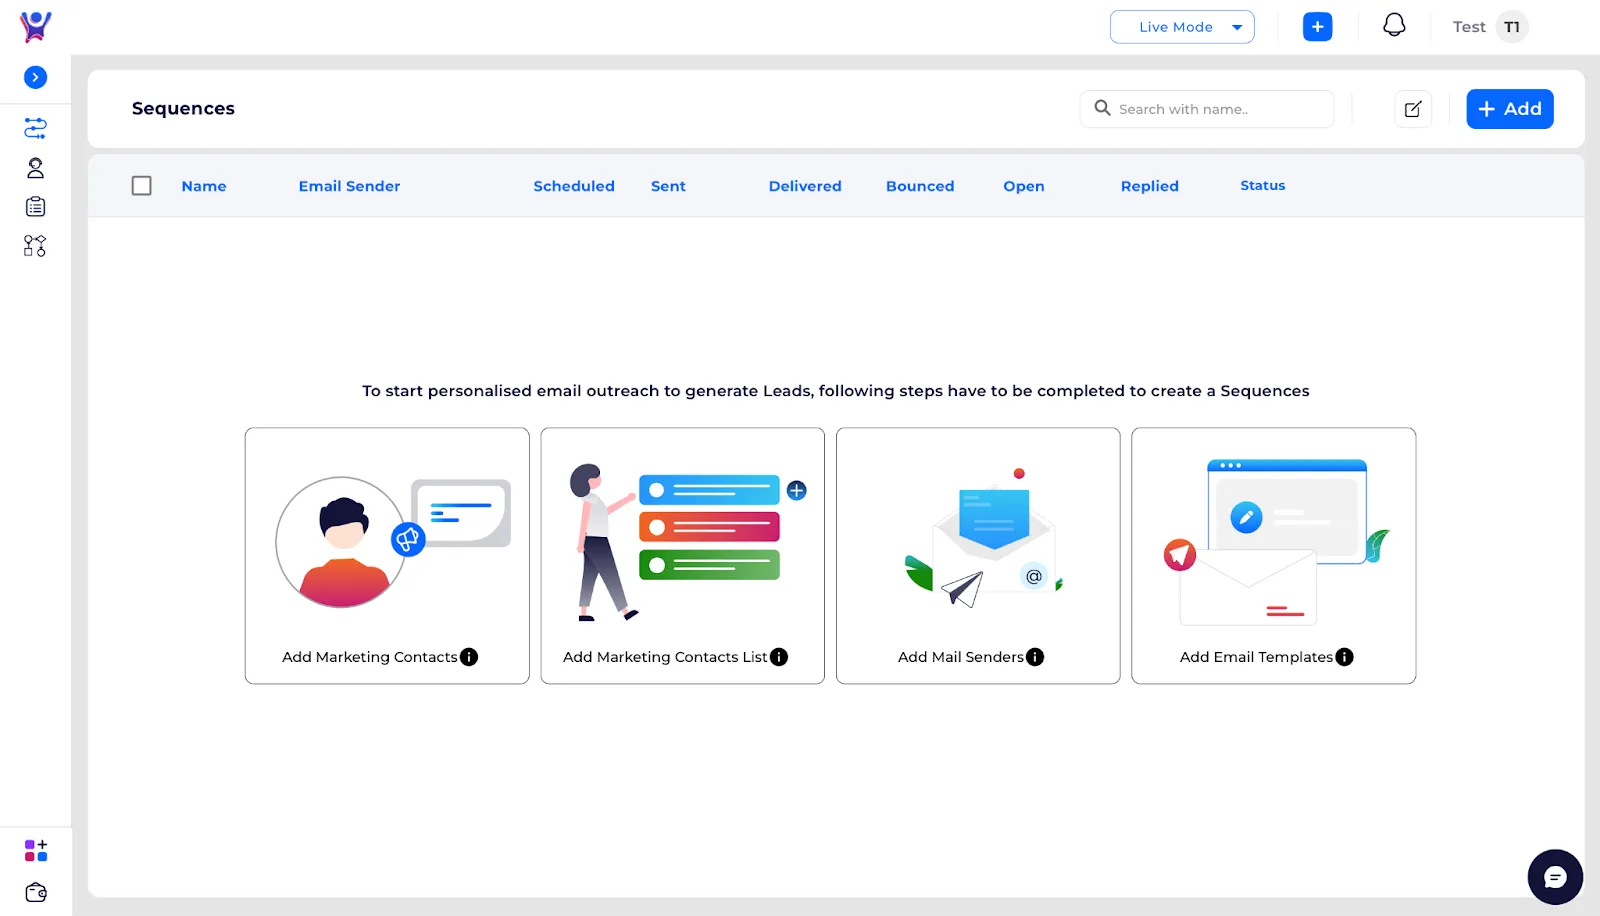Image resolution: width=1600 pixels, height=916 pixels.
Task: Sort by the Name column header
Action: tap(204, 186)
